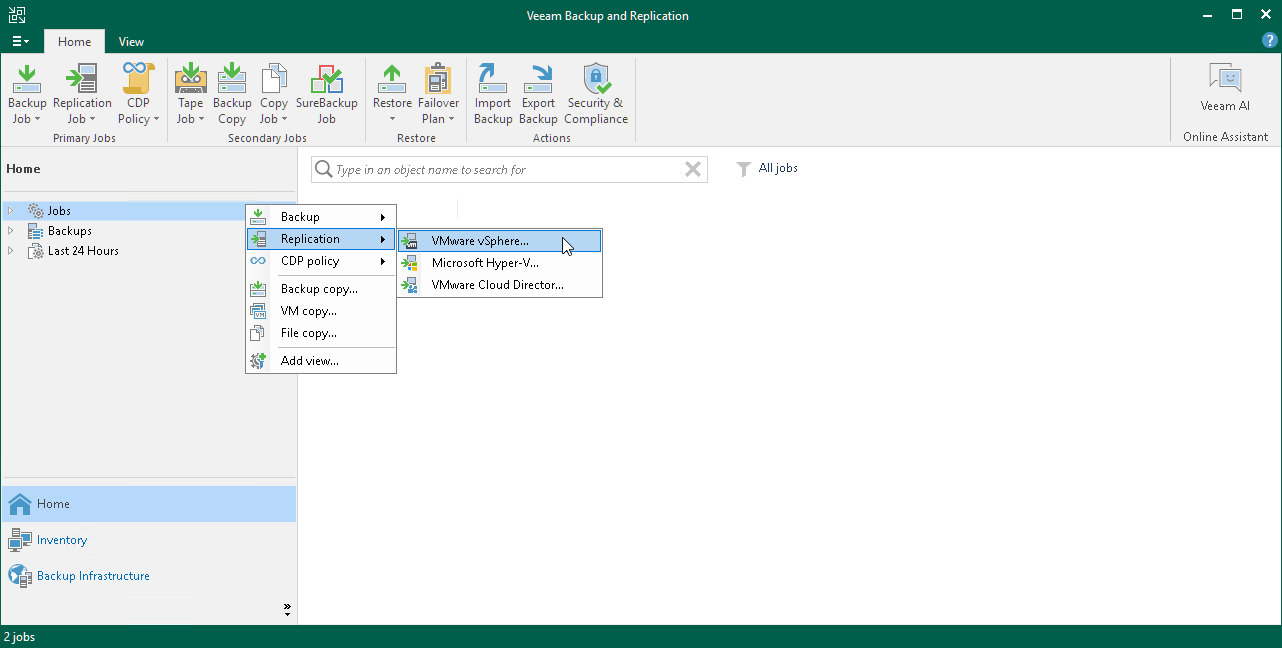1282x648 pixels.
Task: Expand the Backups tree node
Action: (11, 231)
